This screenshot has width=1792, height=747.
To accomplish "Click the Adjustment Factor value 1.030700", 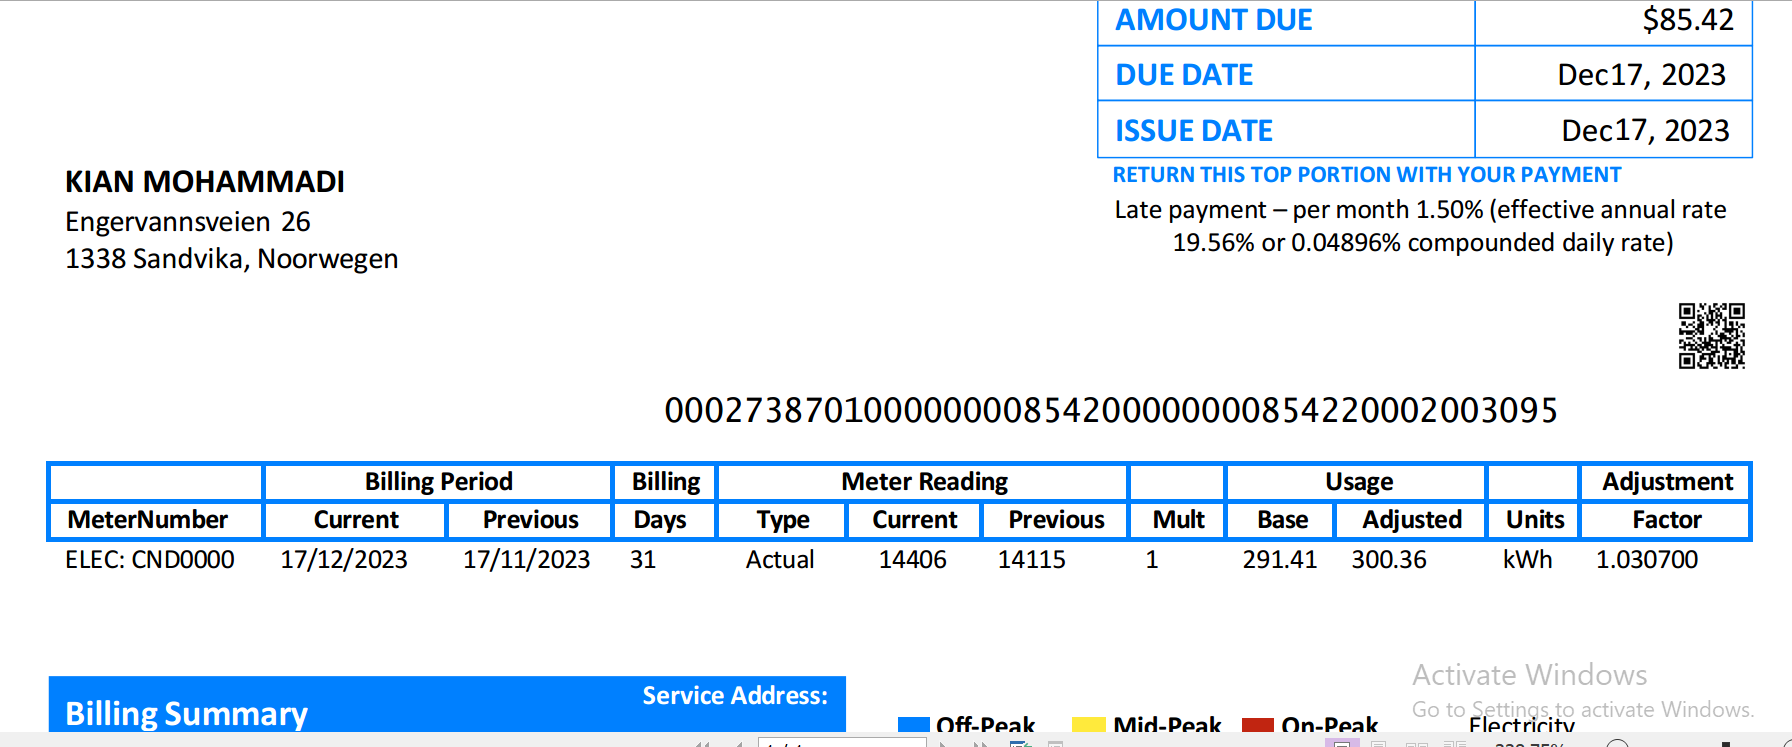I will click(x=1647, y=559).
